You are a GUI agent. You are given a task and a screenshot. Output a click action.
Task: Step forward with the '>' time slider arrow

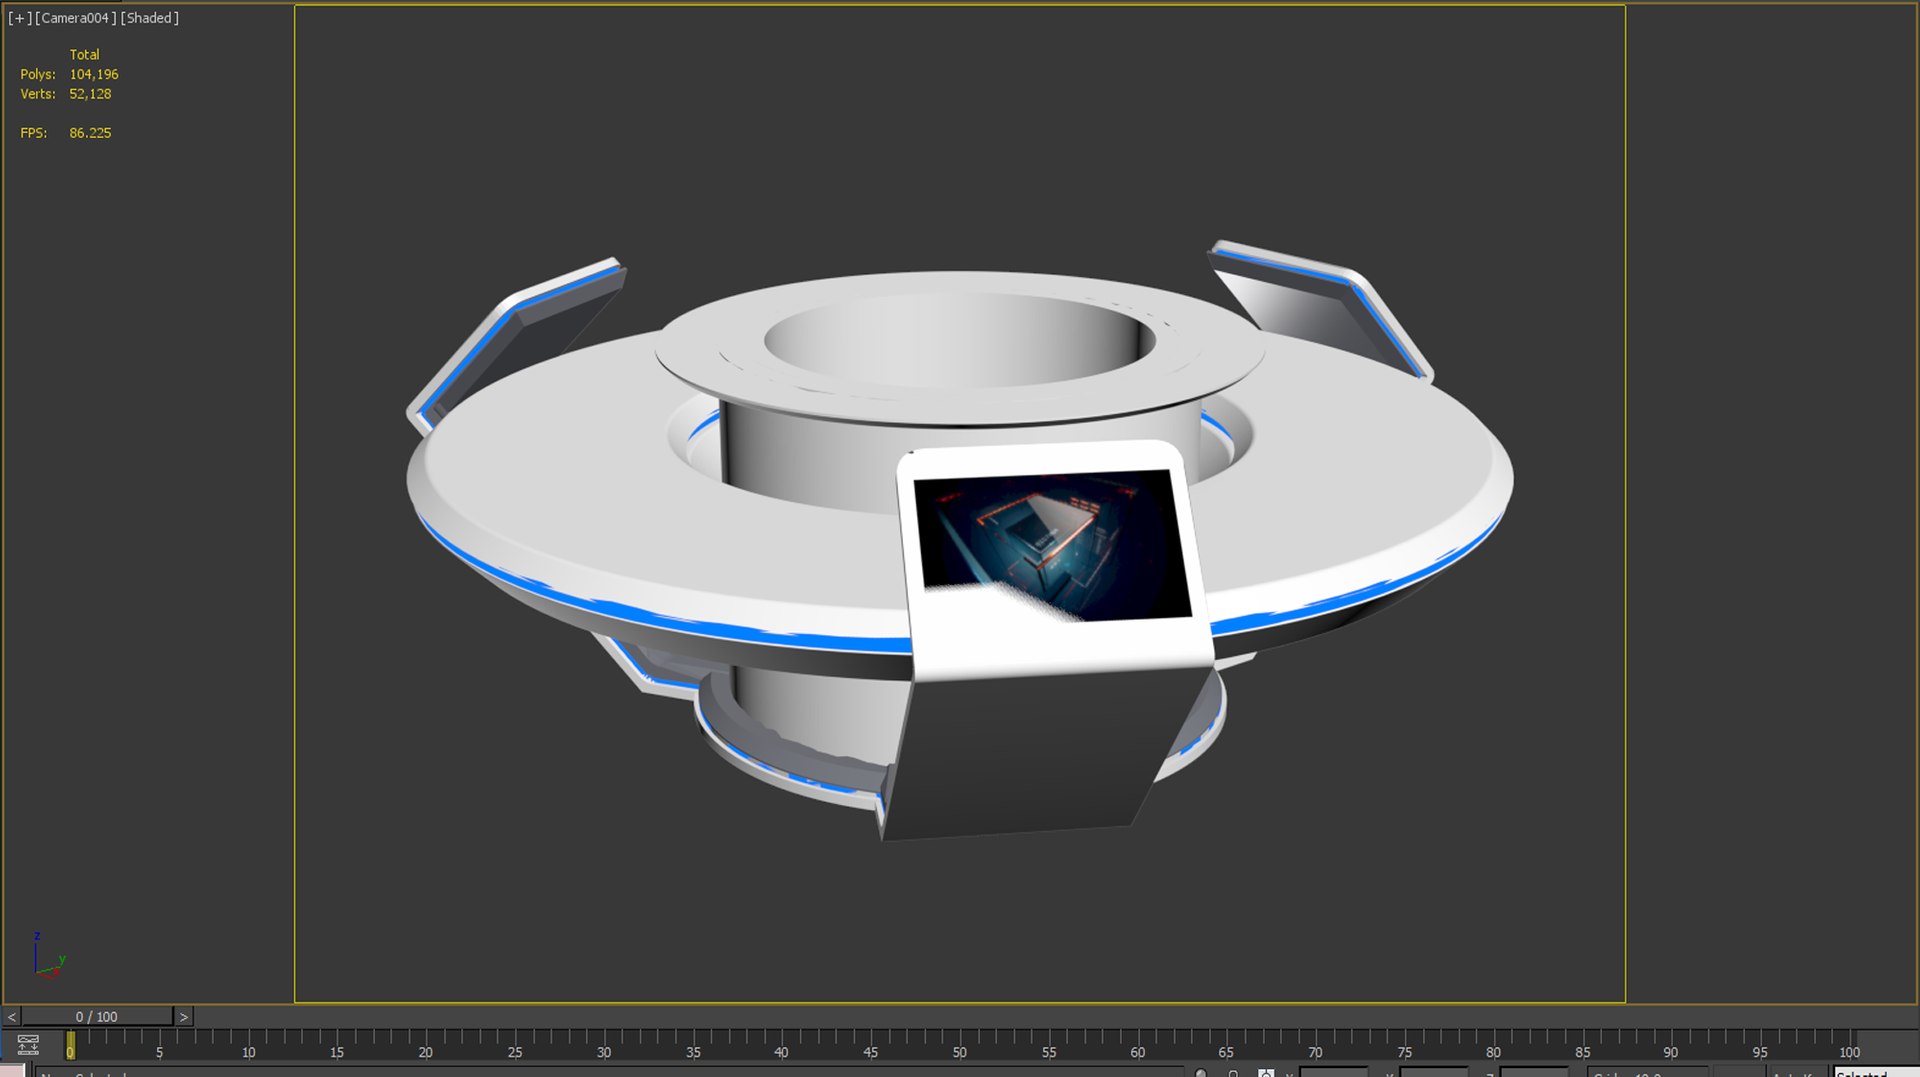pyautogui.click(x=184, y=1017)
